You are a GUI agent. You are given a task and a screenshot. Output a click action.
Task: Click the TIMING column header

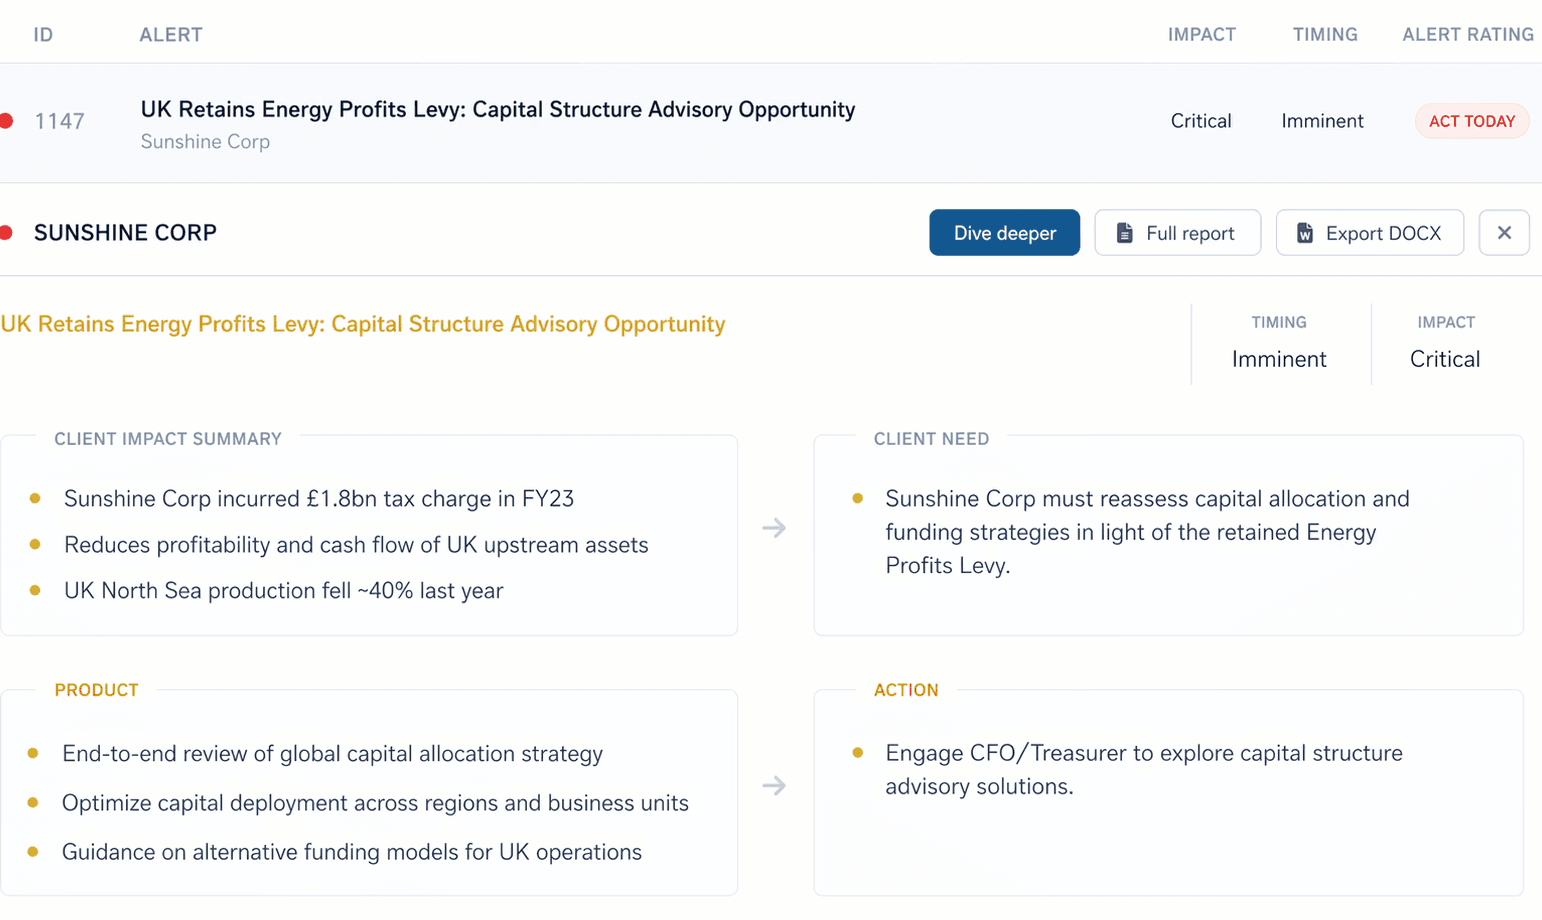tap(1324, 35)
